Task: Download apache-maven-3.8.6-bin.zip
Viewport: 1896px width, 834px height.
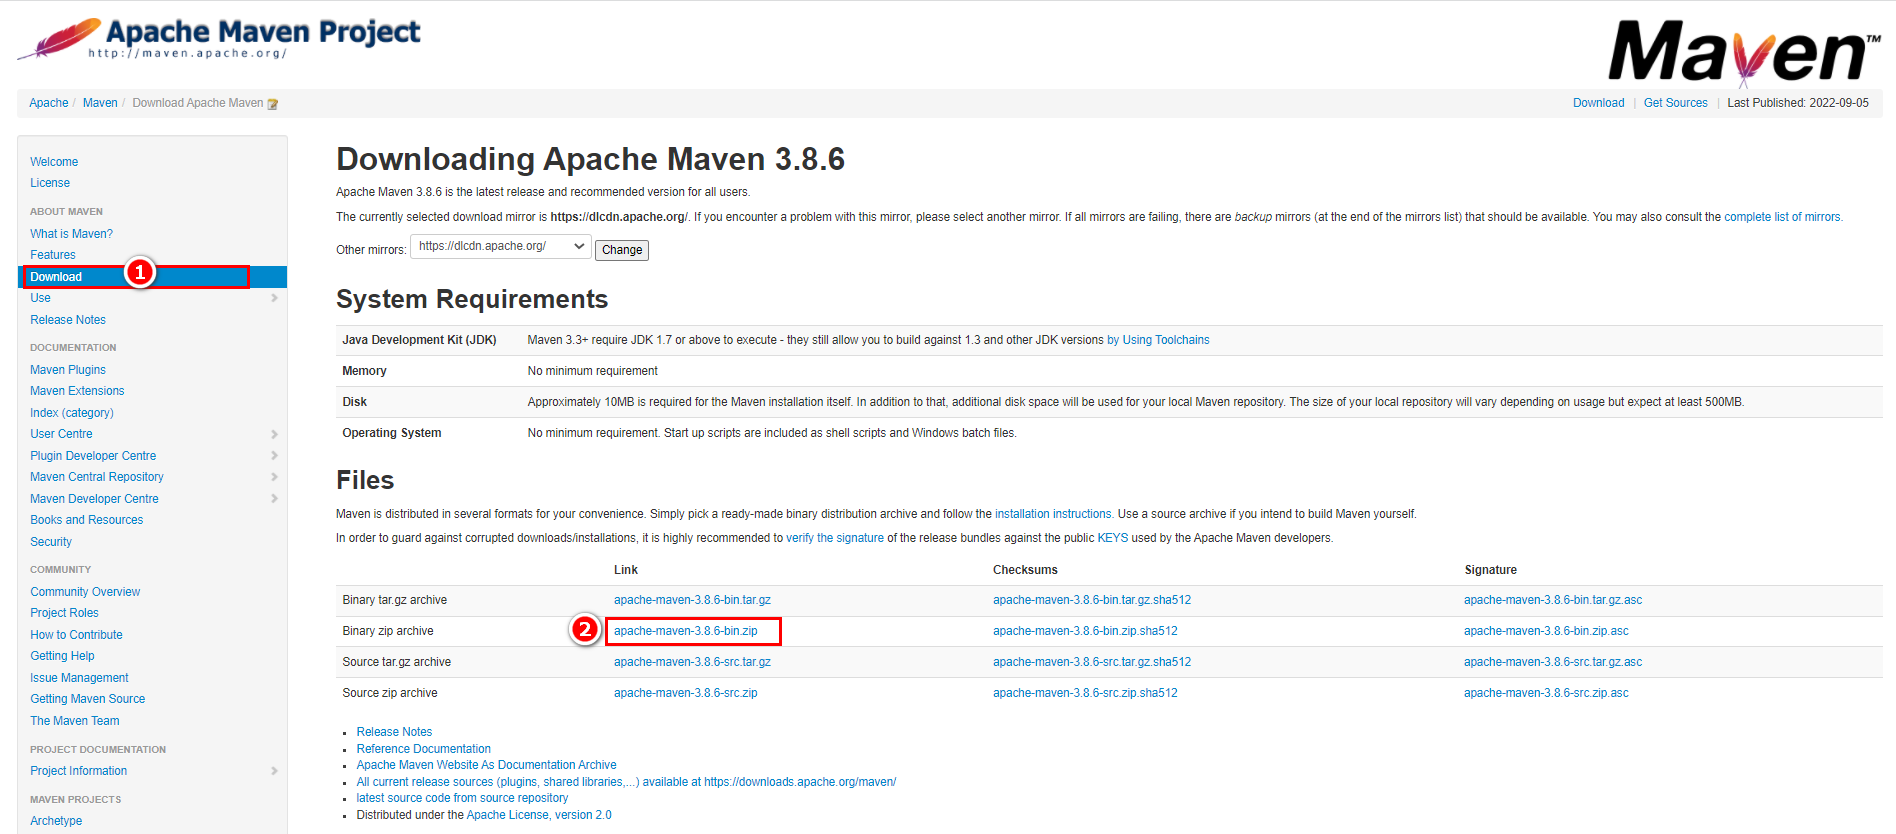Action: tap(686, 631)
